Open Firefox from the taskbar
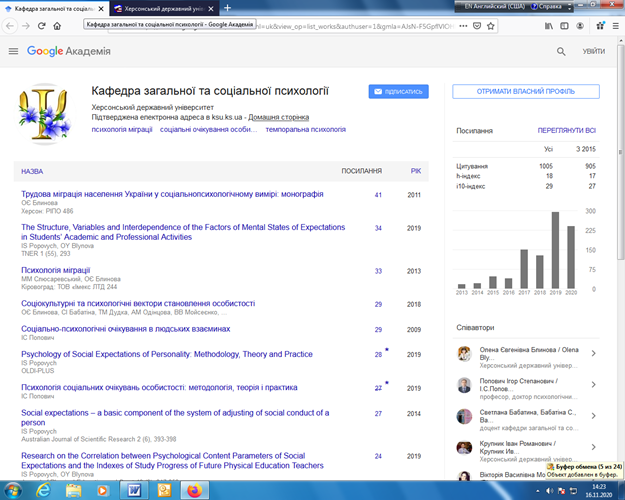The image size is (625, 500). point(194,490)
